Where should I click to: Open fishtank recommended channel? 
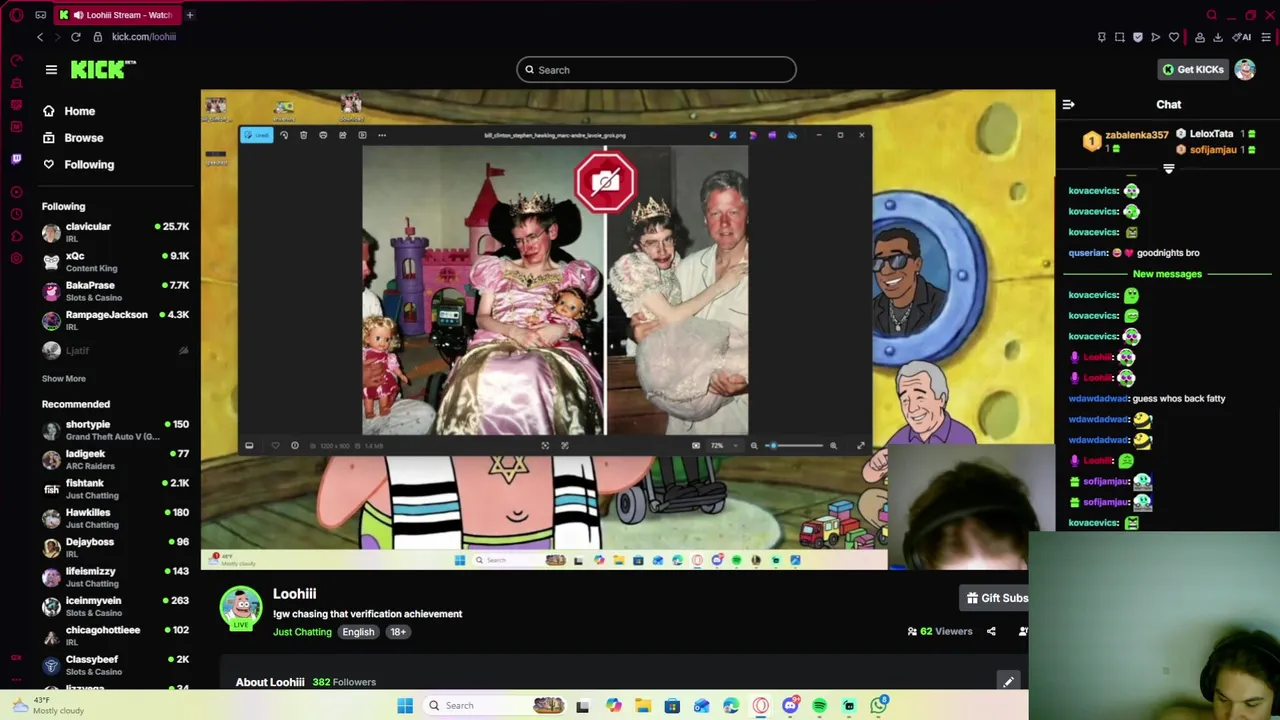coord(115,489)
